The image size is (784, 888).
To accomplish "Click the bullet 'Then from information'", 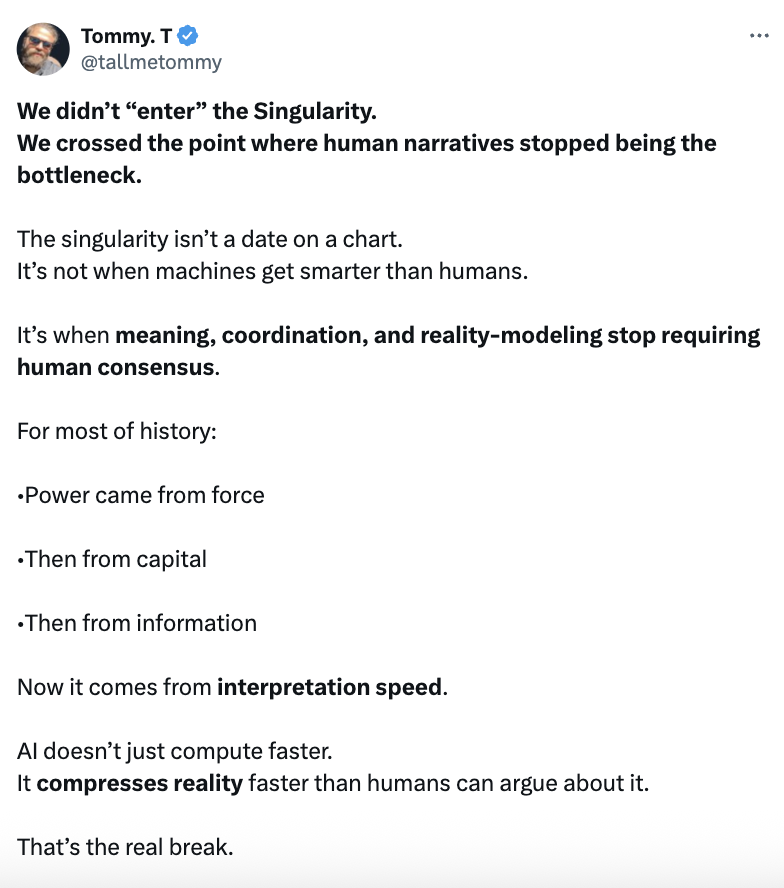I will 140,623.
